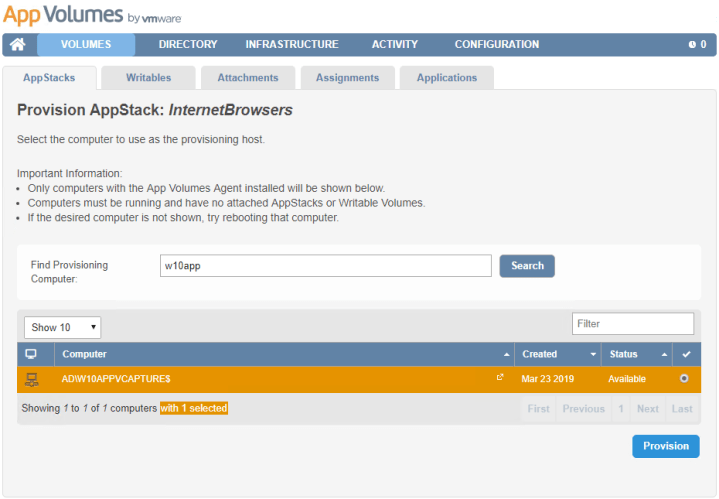
Task: Click the Mar 23 2019 created date
Action: point(548,379)
